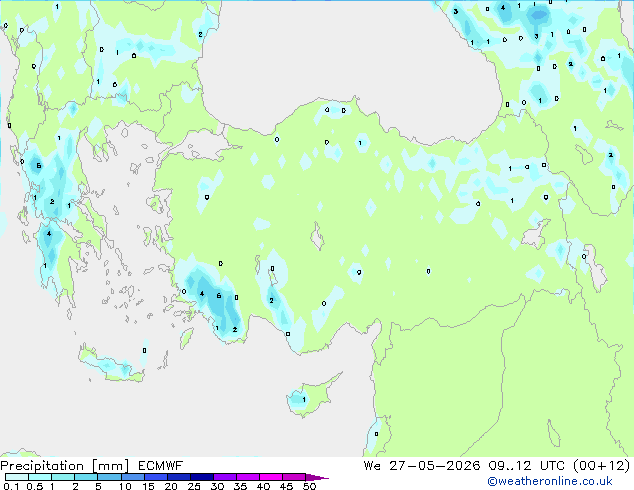Click the legend tick label '20'
634x490 pixels.
pyautogui.click(x=171, y=486)
